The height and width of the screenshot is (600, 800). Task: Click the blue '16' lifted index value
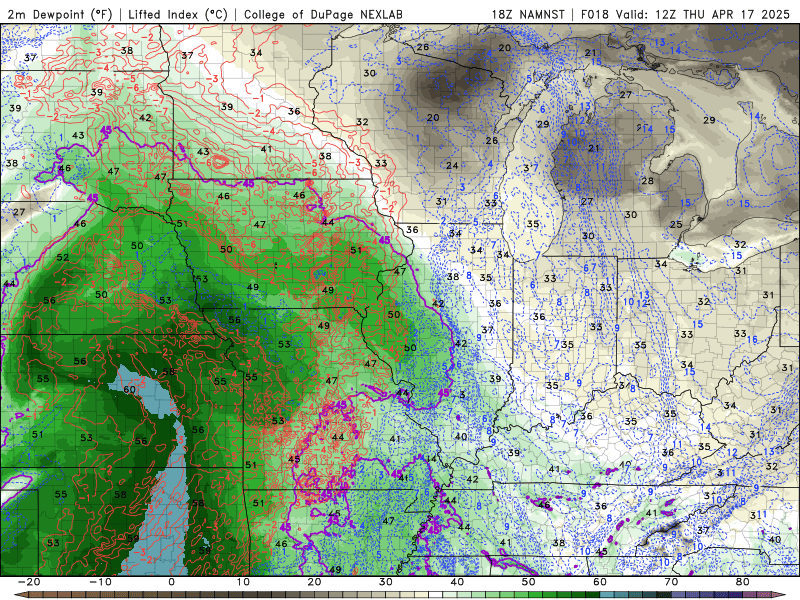click(x=752, y=340)
